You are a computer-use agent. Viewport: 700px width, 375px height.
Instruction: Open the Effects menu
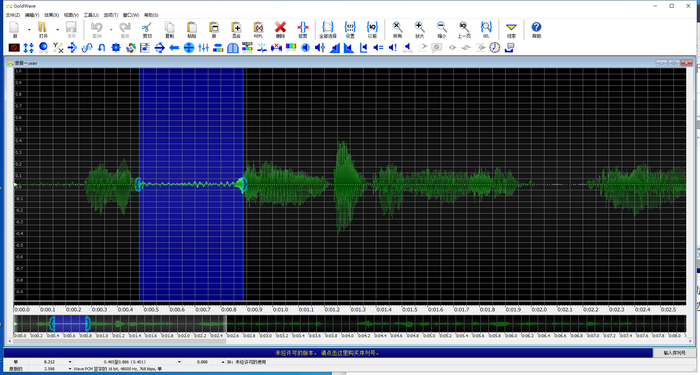click(51, 15)
